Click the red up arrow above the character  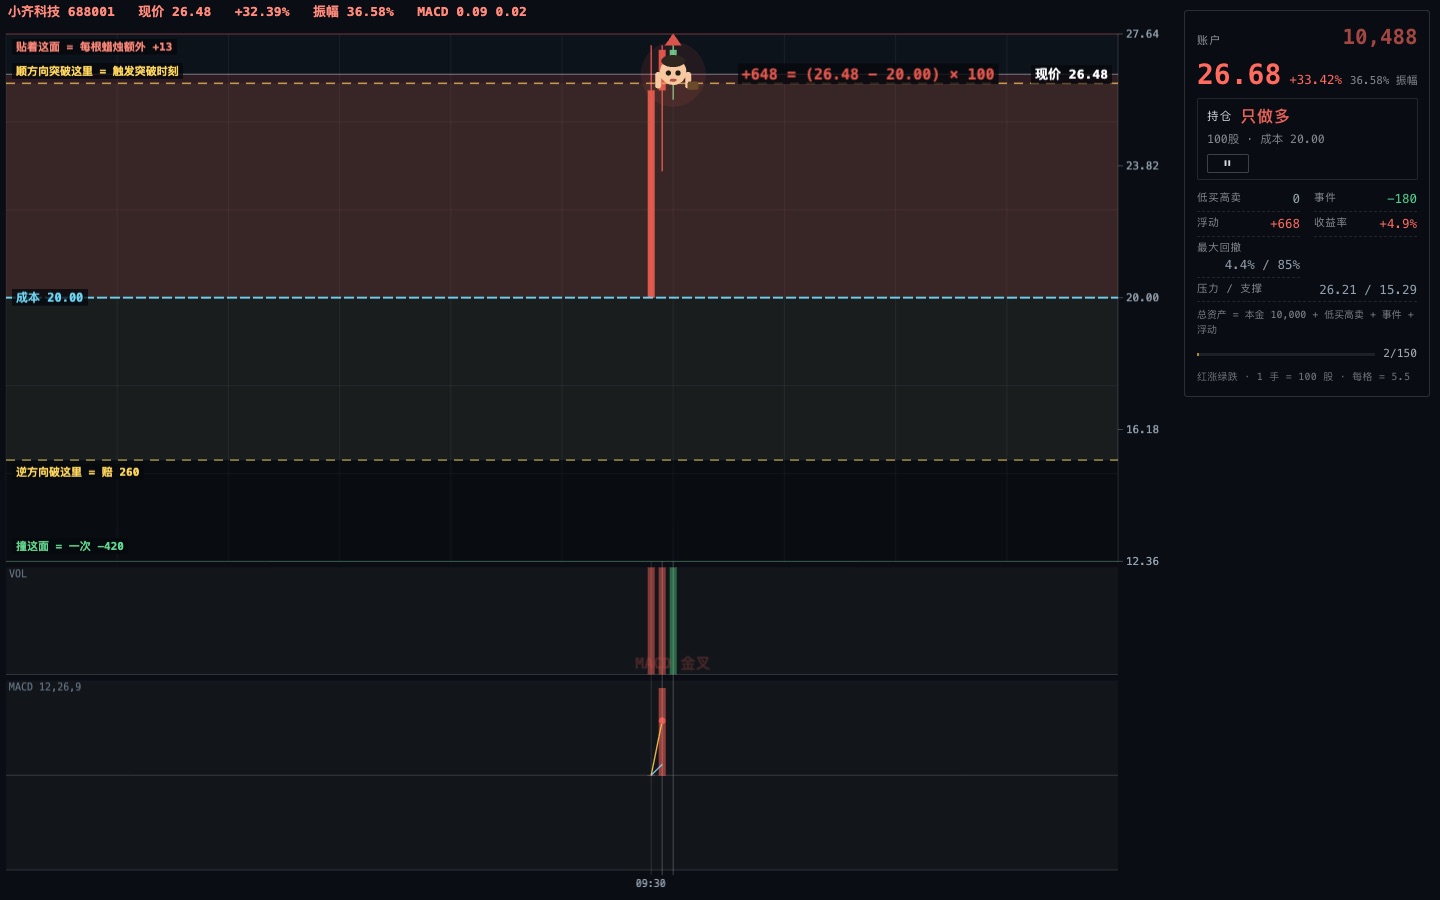coord(673,40)
